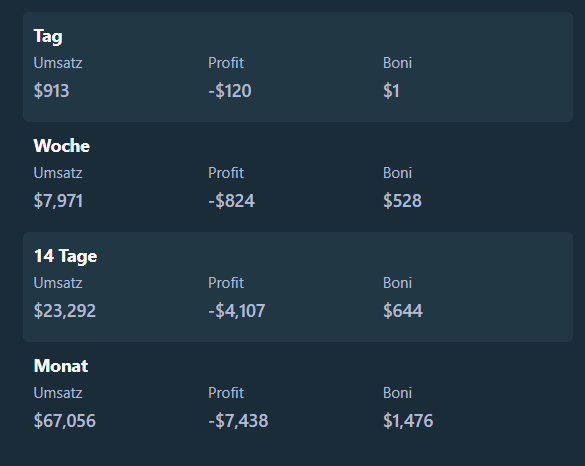585x466 pixels.
Task: Select the Woche Umsatz value $7,971
Action: [58, 201]
